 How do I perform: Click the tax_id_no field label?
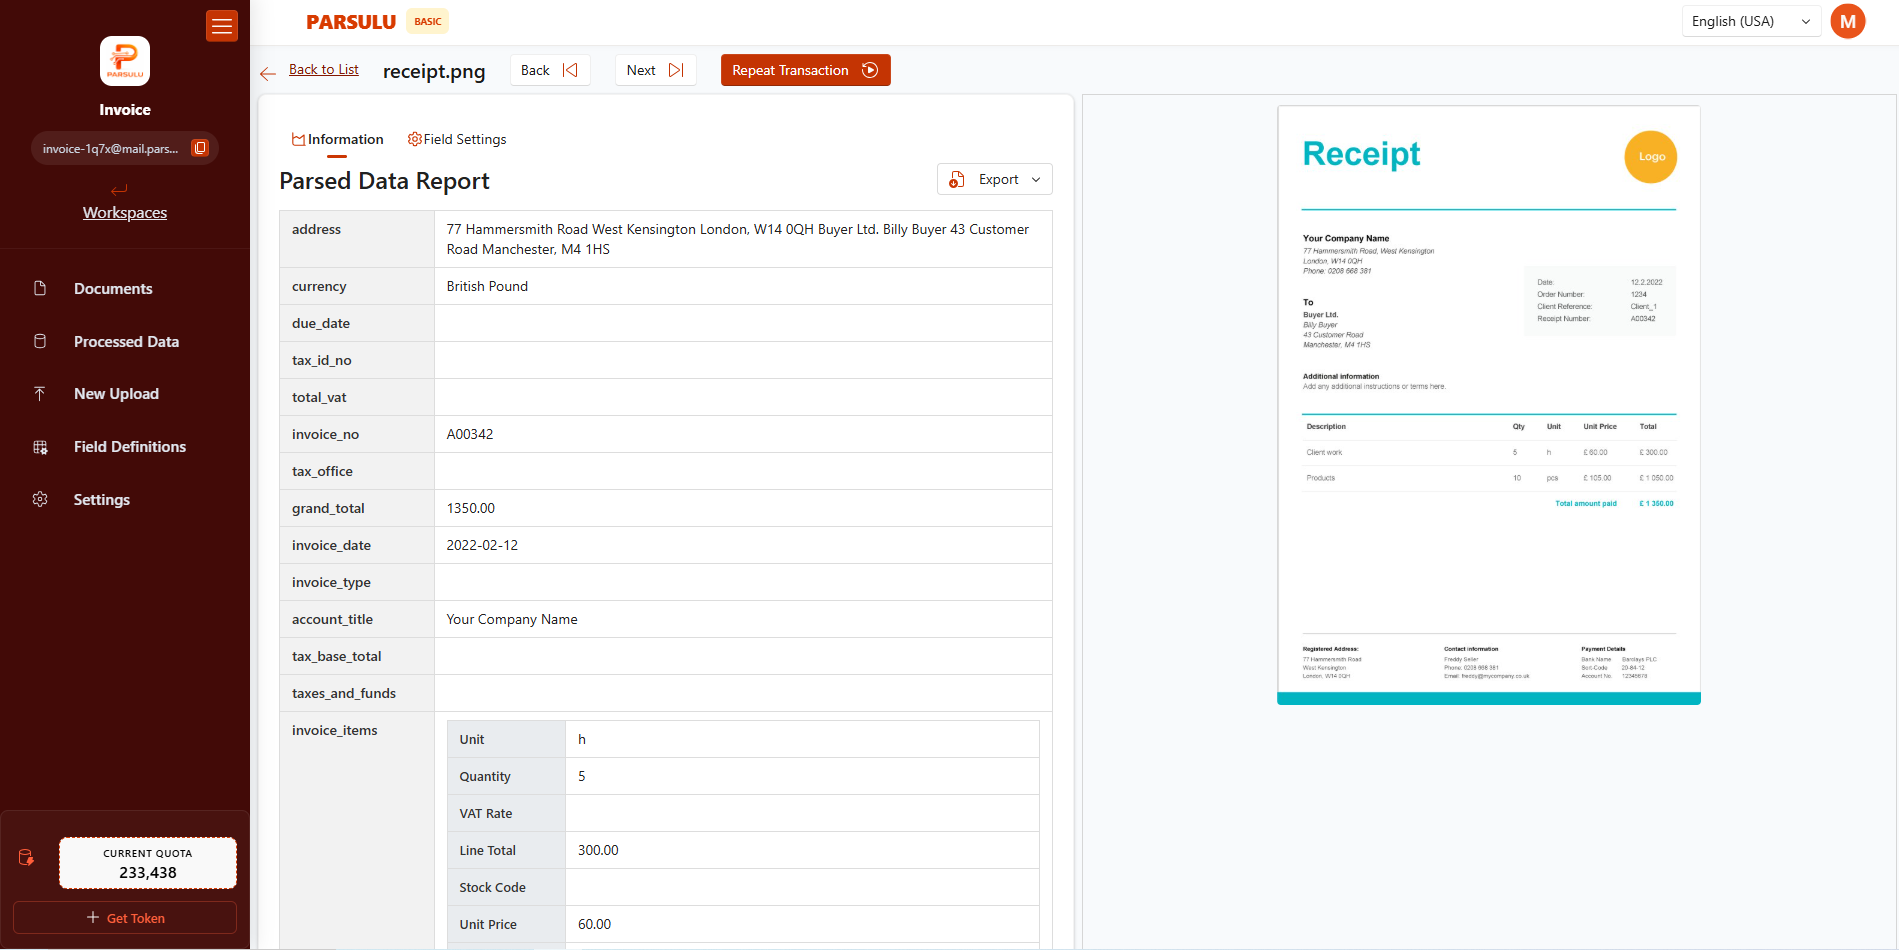[322, 360]
